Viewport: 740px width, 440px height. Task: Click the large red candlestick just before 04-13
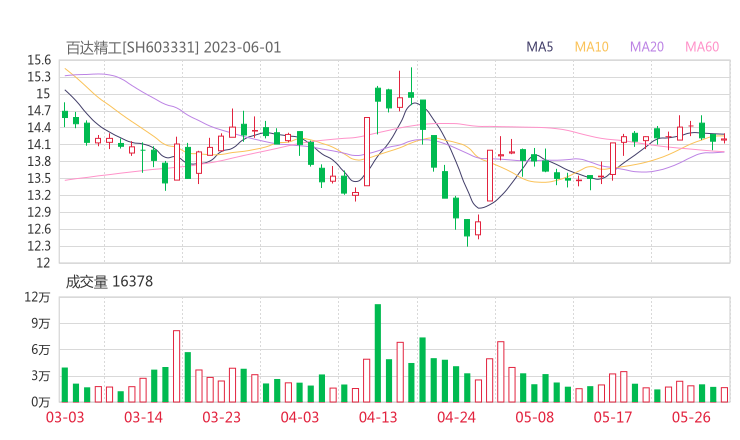pyautogui.click(x=367, y=152)
